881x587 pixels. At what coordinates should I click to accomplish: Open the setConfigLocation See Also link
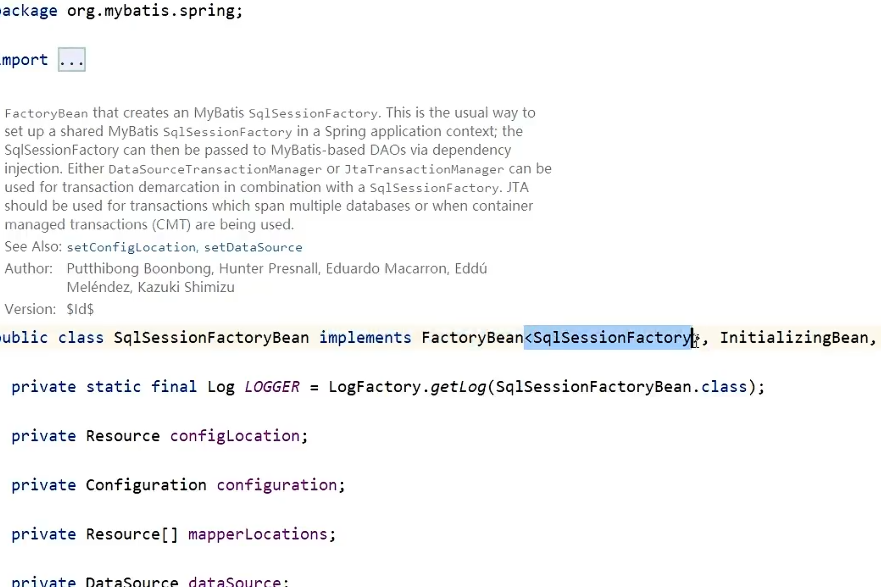(x=131, y=247)
